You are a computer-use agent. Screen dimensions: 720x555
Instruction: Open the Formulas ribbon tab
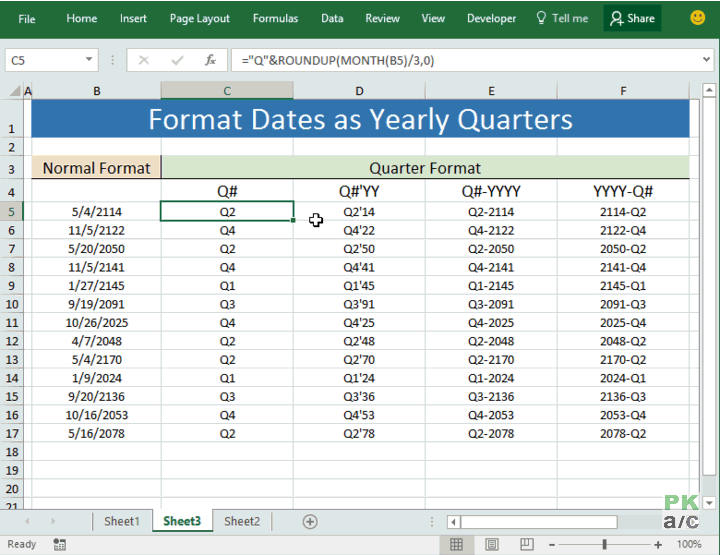(x=275, y=18)
